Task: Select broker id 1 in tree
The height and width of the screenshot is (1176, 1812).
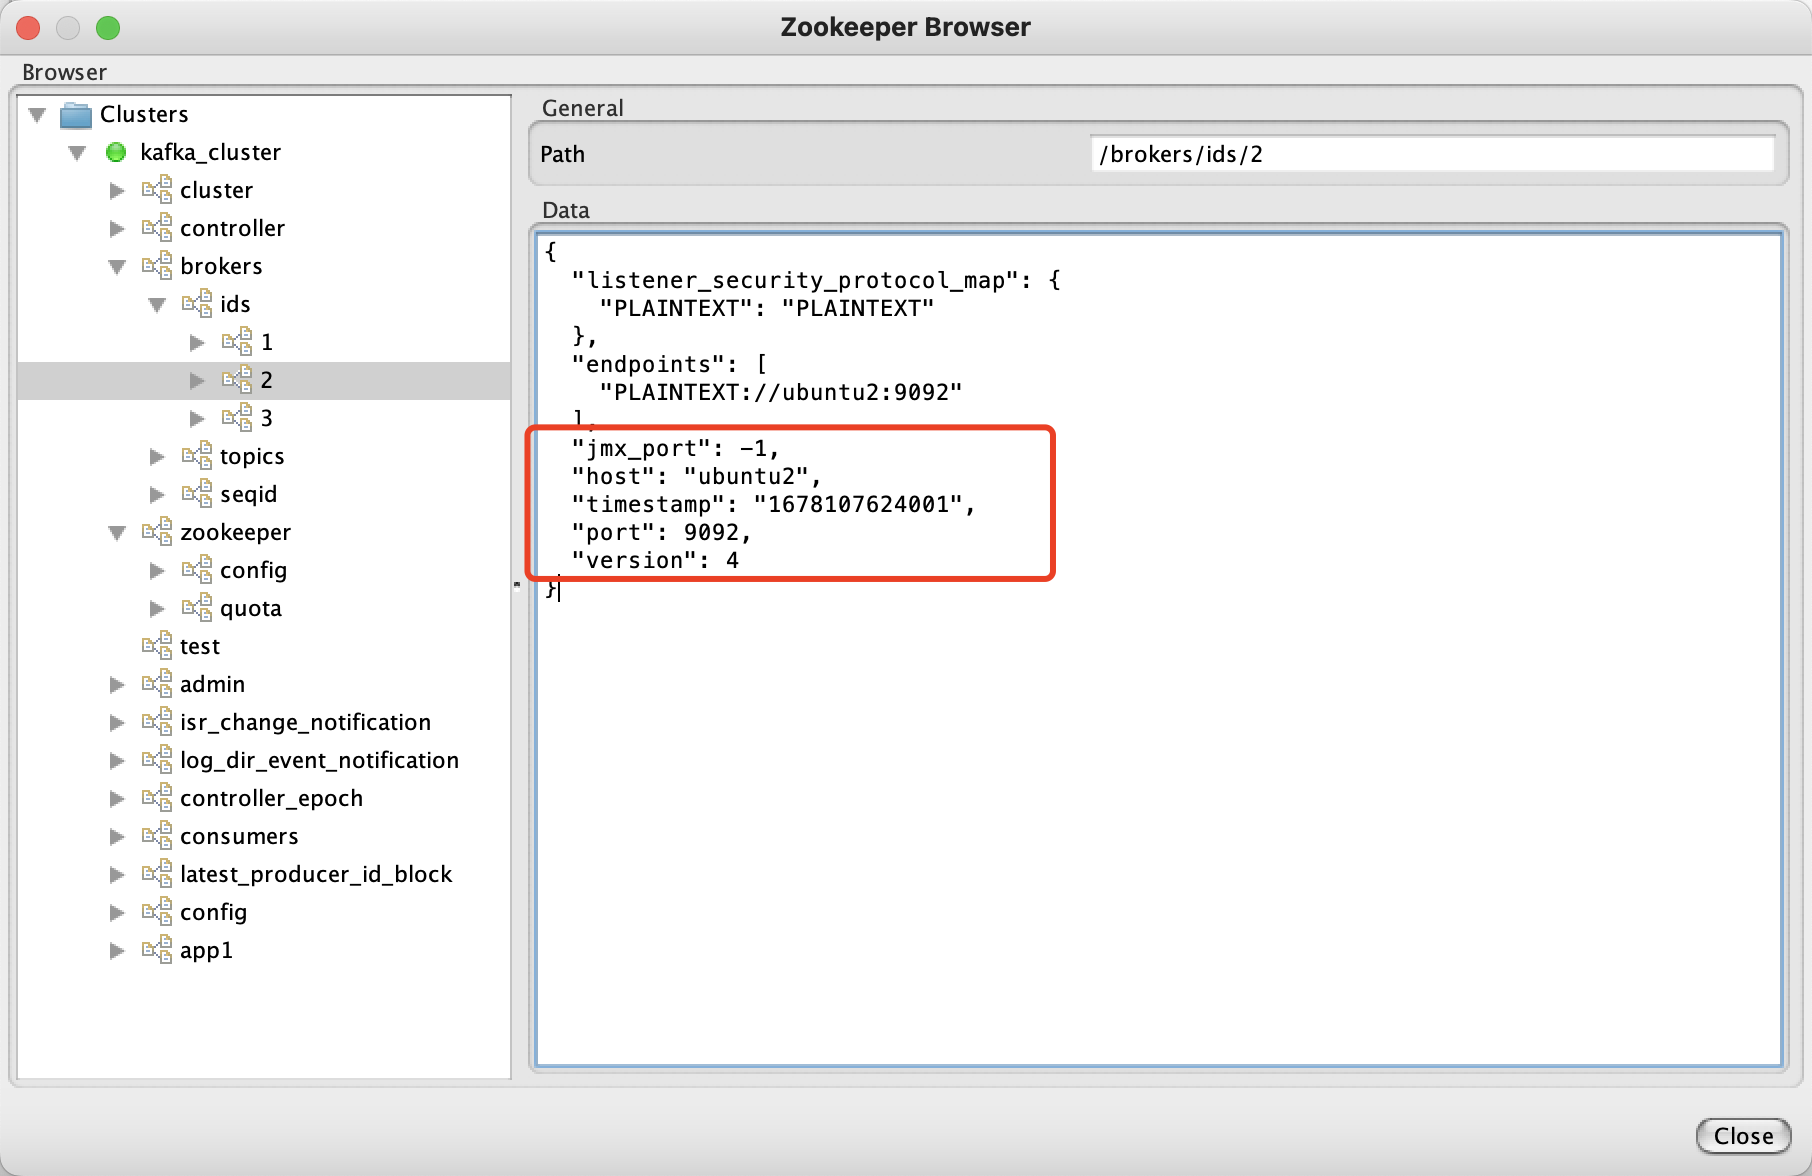Action: 266,342
